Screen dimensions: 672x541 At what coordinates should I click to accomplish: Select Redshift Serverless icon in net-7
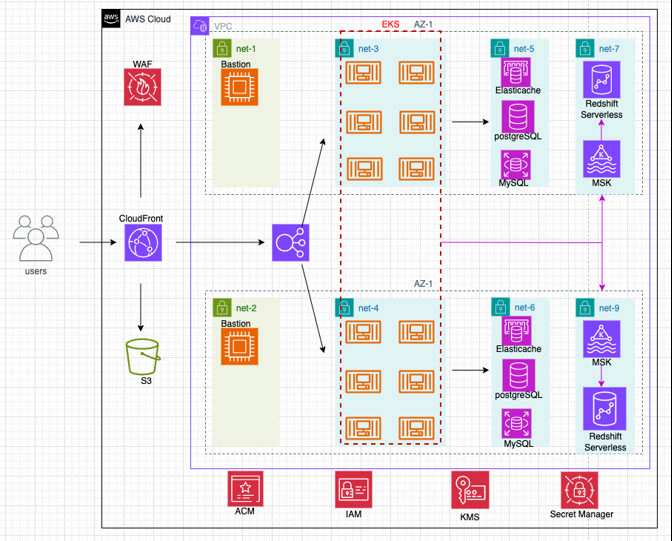tap(601, 80)
